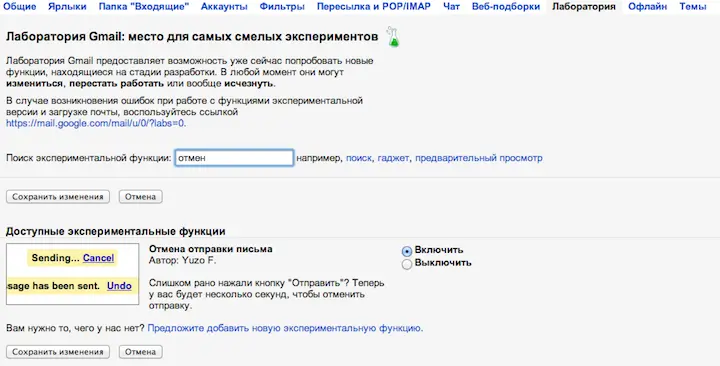Open Пересылка и POP/IMAP tab
The image size is (720, 366).
click(374, 6)
